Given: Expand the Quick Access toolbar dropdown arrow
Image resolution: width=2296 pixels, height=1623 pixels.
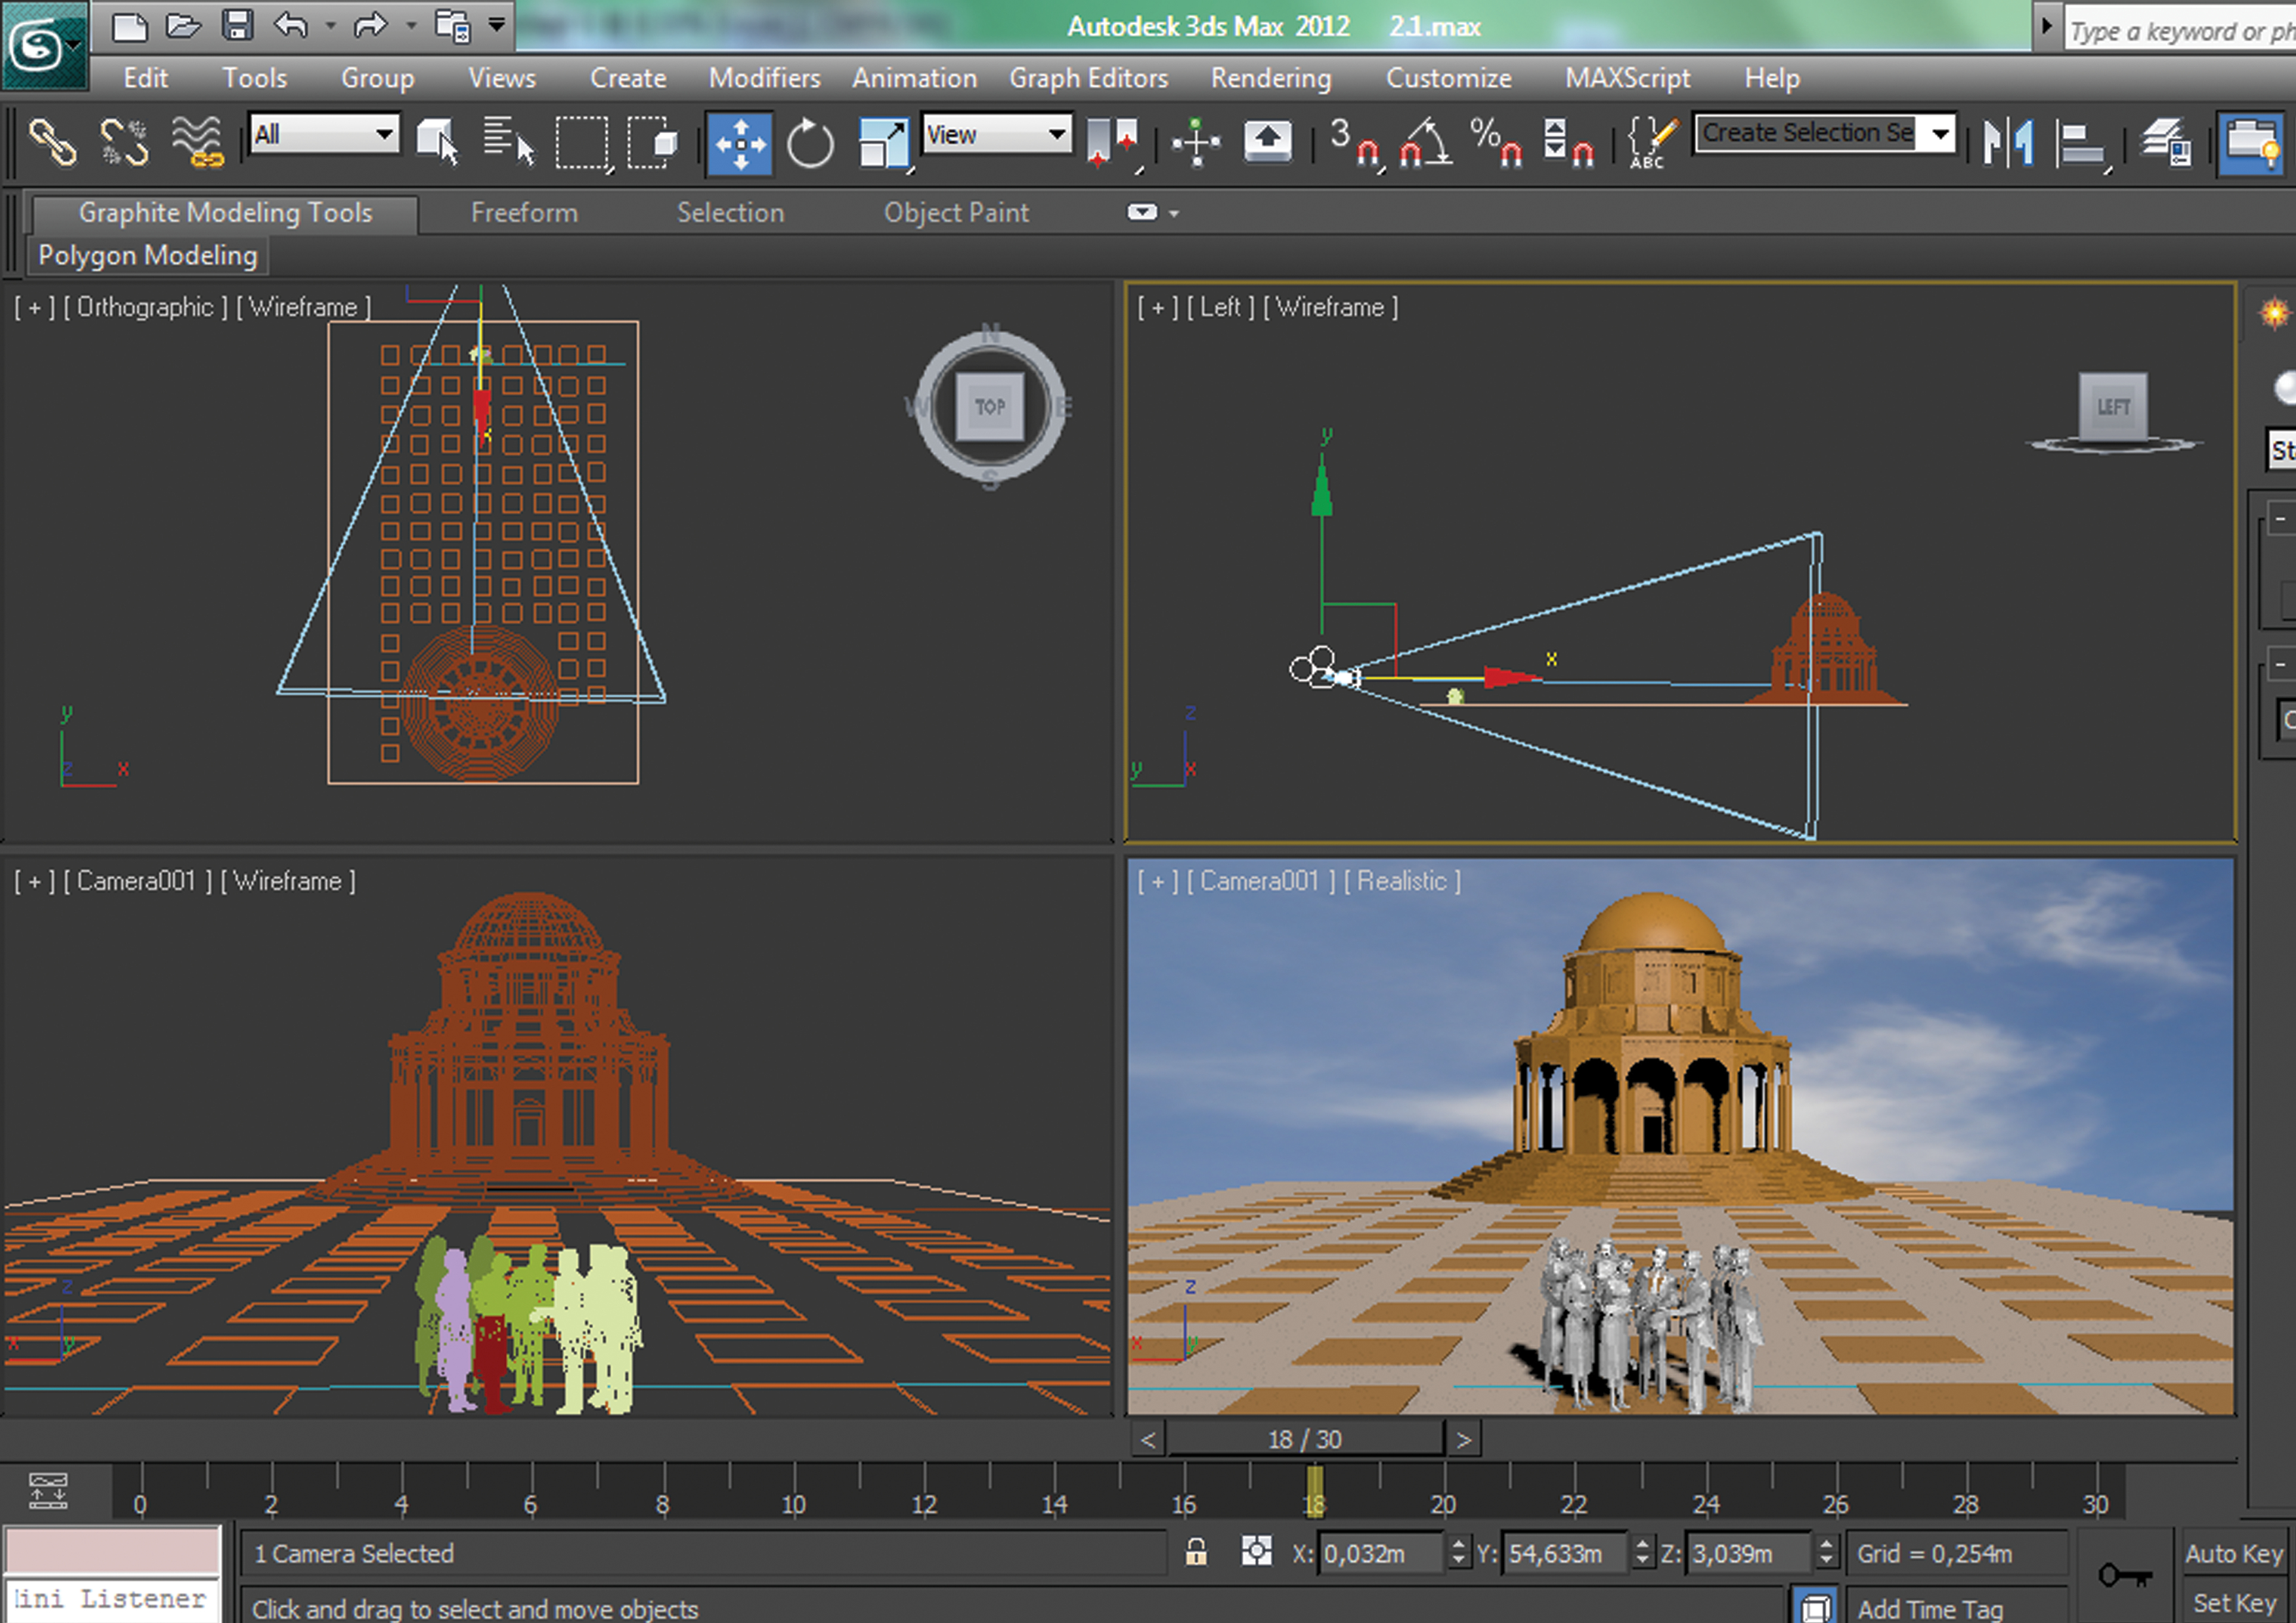Looking at the screenshot, I should (x=497, y=25).
